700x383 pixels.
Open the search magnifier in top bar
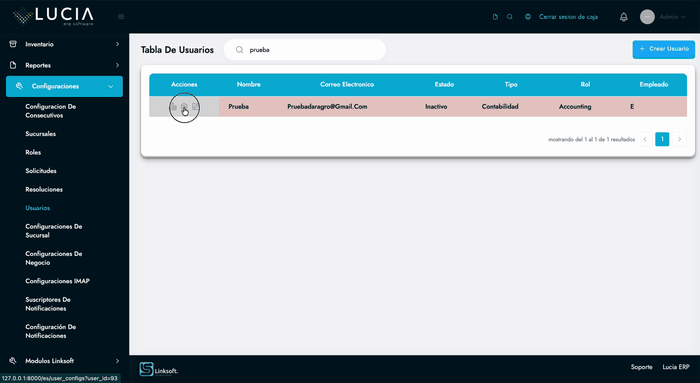point(510,17)
